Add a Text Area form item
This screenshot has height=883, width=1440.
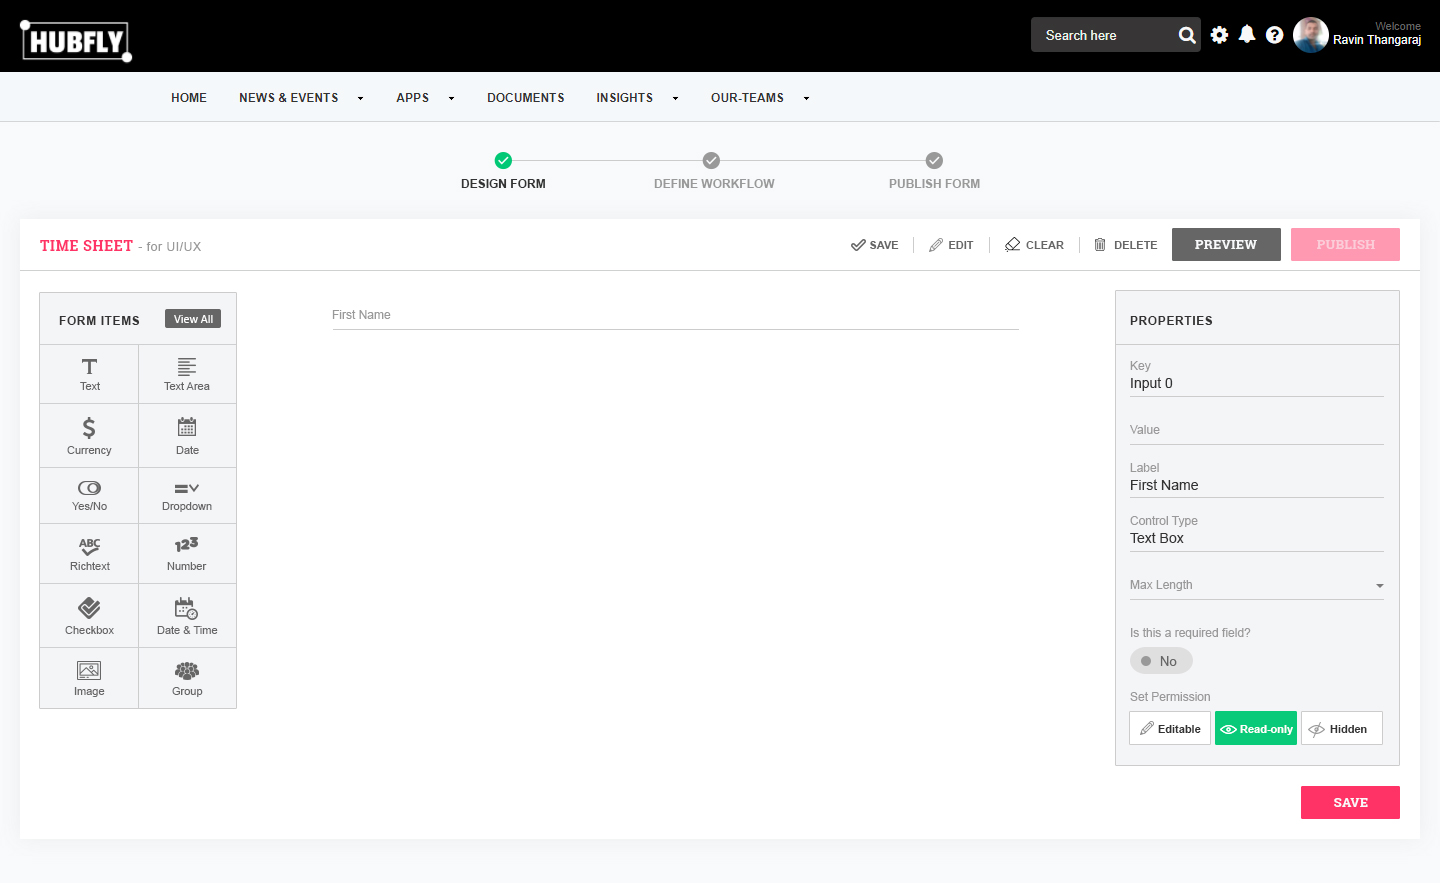pos(187,374)
